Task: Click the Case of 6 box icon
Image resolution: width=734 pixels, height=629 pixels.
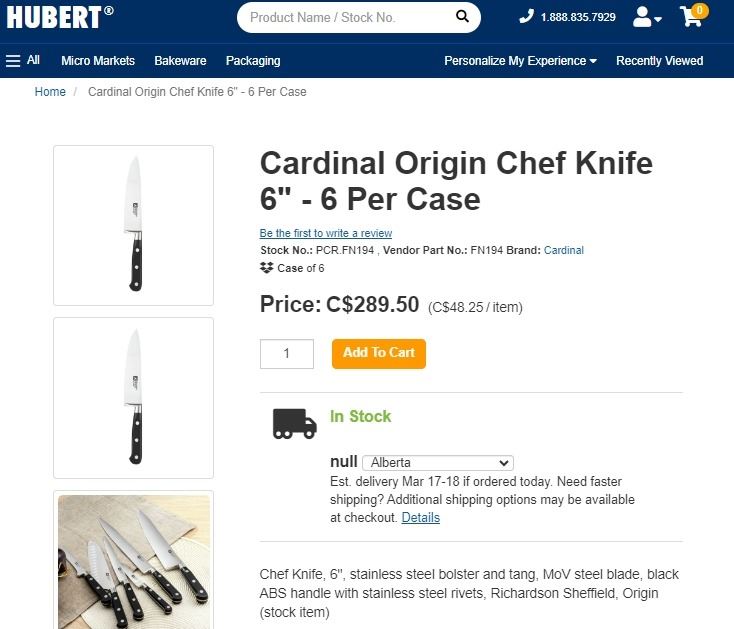Action: 267,268
